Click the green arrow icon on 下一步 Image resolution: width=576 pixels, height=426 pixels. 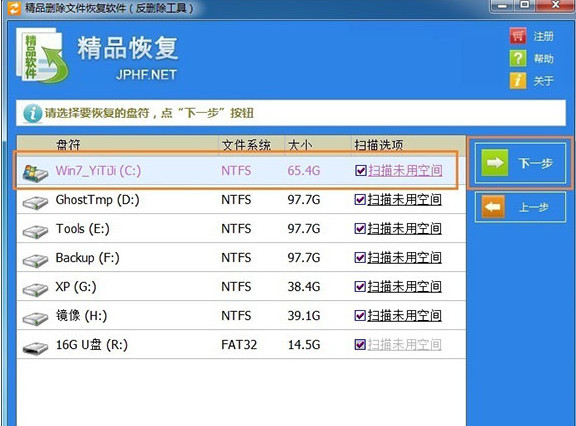tap(495, 162)
